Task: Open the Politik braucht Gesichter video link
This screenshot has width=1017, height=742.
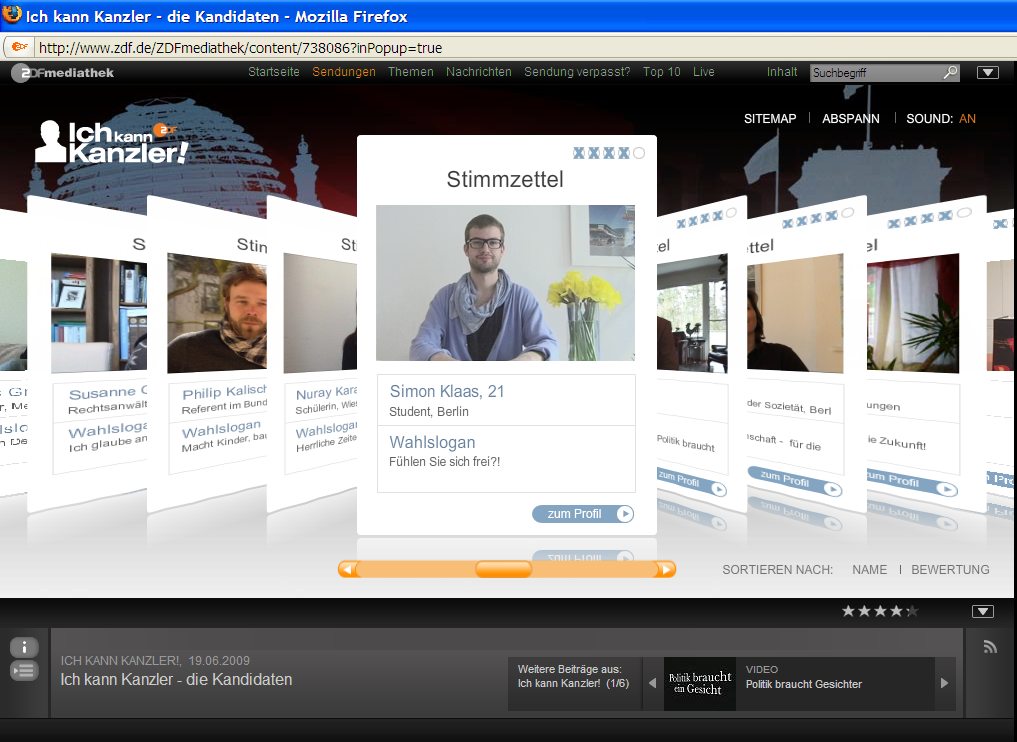Action: 804,684
